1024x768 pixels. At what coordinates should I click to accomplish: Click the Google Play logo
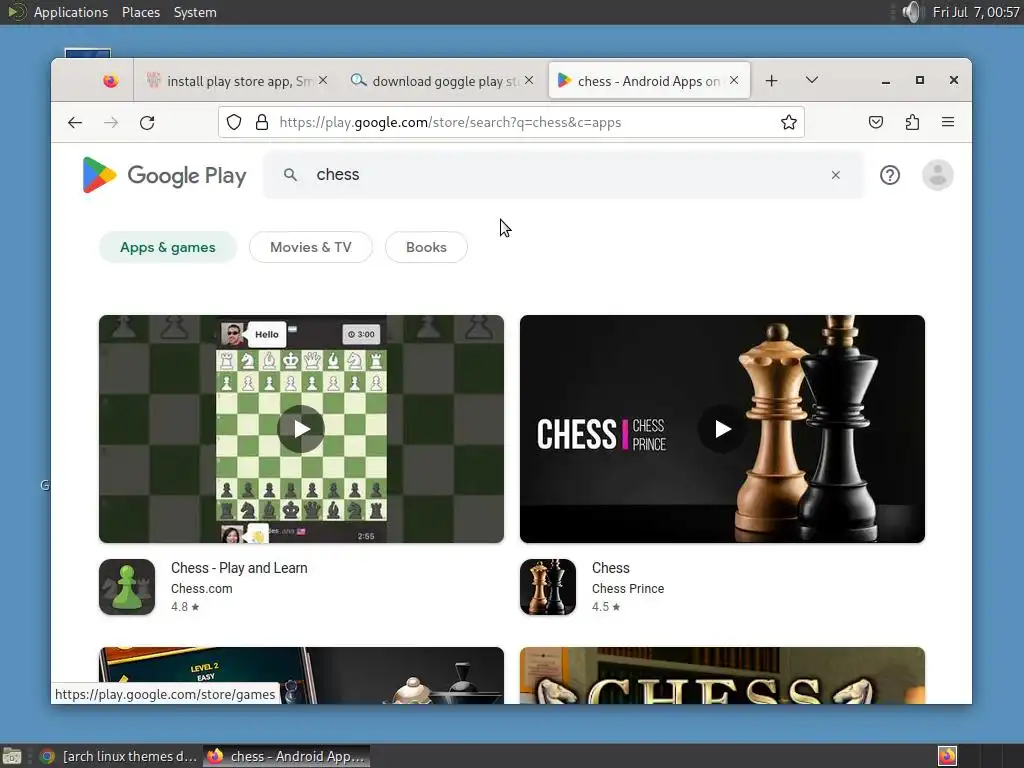pos(165,175)
